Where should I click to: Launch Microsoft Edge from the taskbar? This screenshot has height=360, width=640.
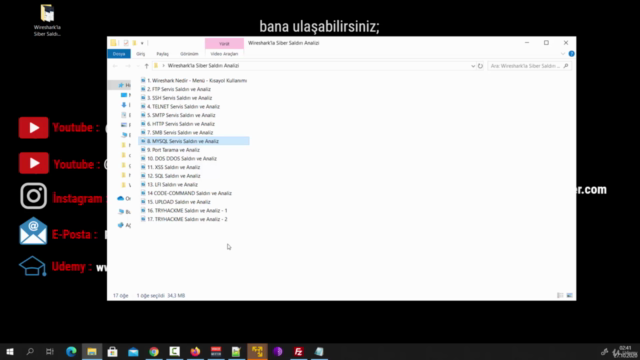tap(71, 351)
